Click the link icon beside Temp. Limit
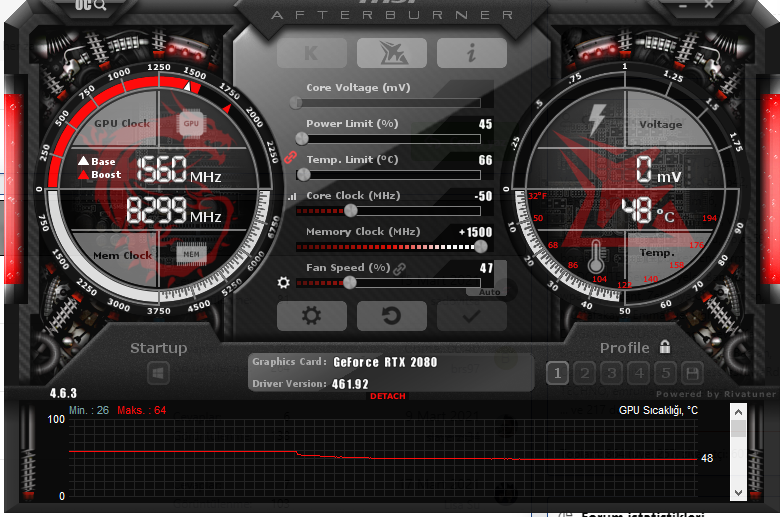 (x=290, y=158)
